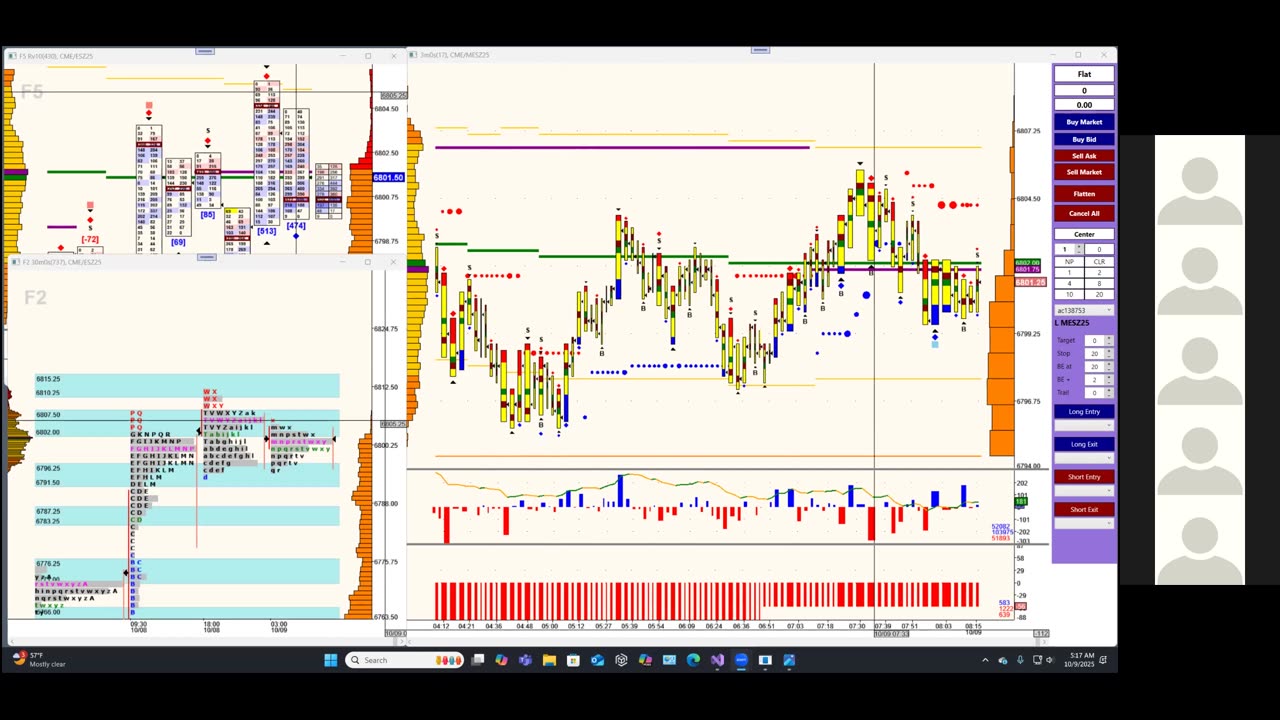The height and width of the screenshot is (720, 1280).
Task: Adjust the Target stepper arrows
Action: click(x=1109, y=341)
